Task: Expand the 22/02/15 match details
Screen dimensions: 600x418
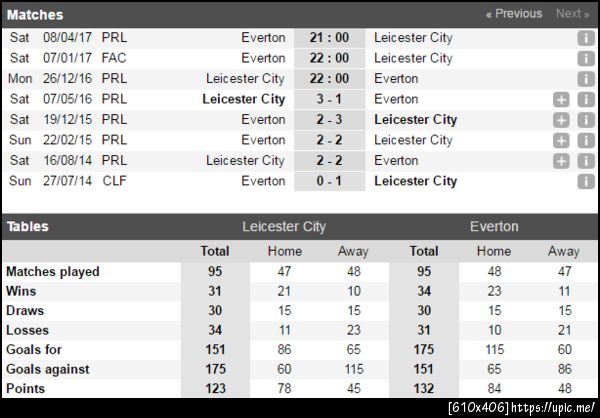Action: click(x=562, y=141)
